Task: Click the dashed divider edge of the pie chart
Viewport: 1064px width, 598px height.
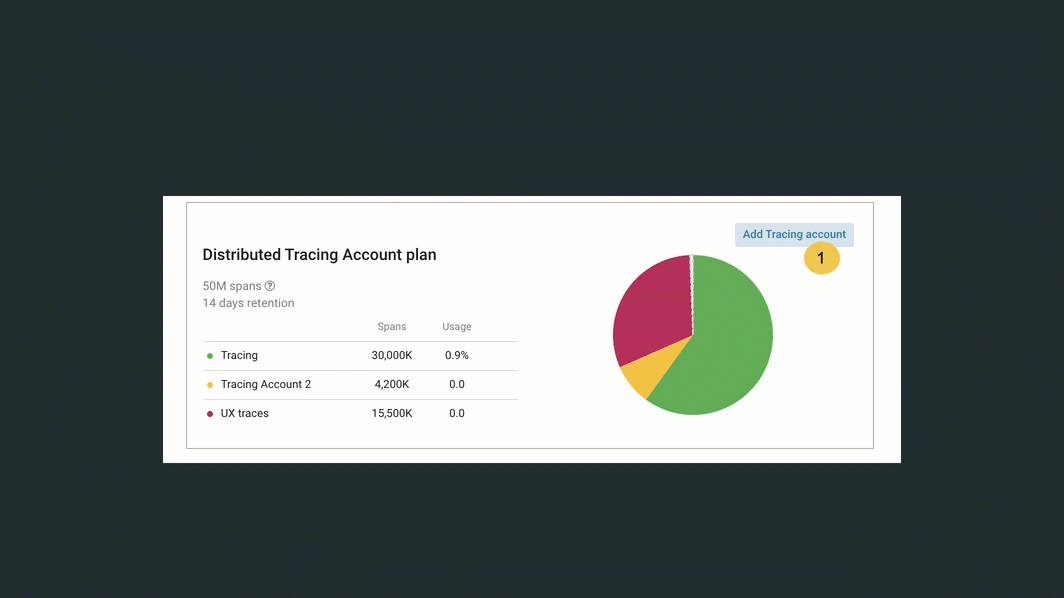Action: [691, 295]
